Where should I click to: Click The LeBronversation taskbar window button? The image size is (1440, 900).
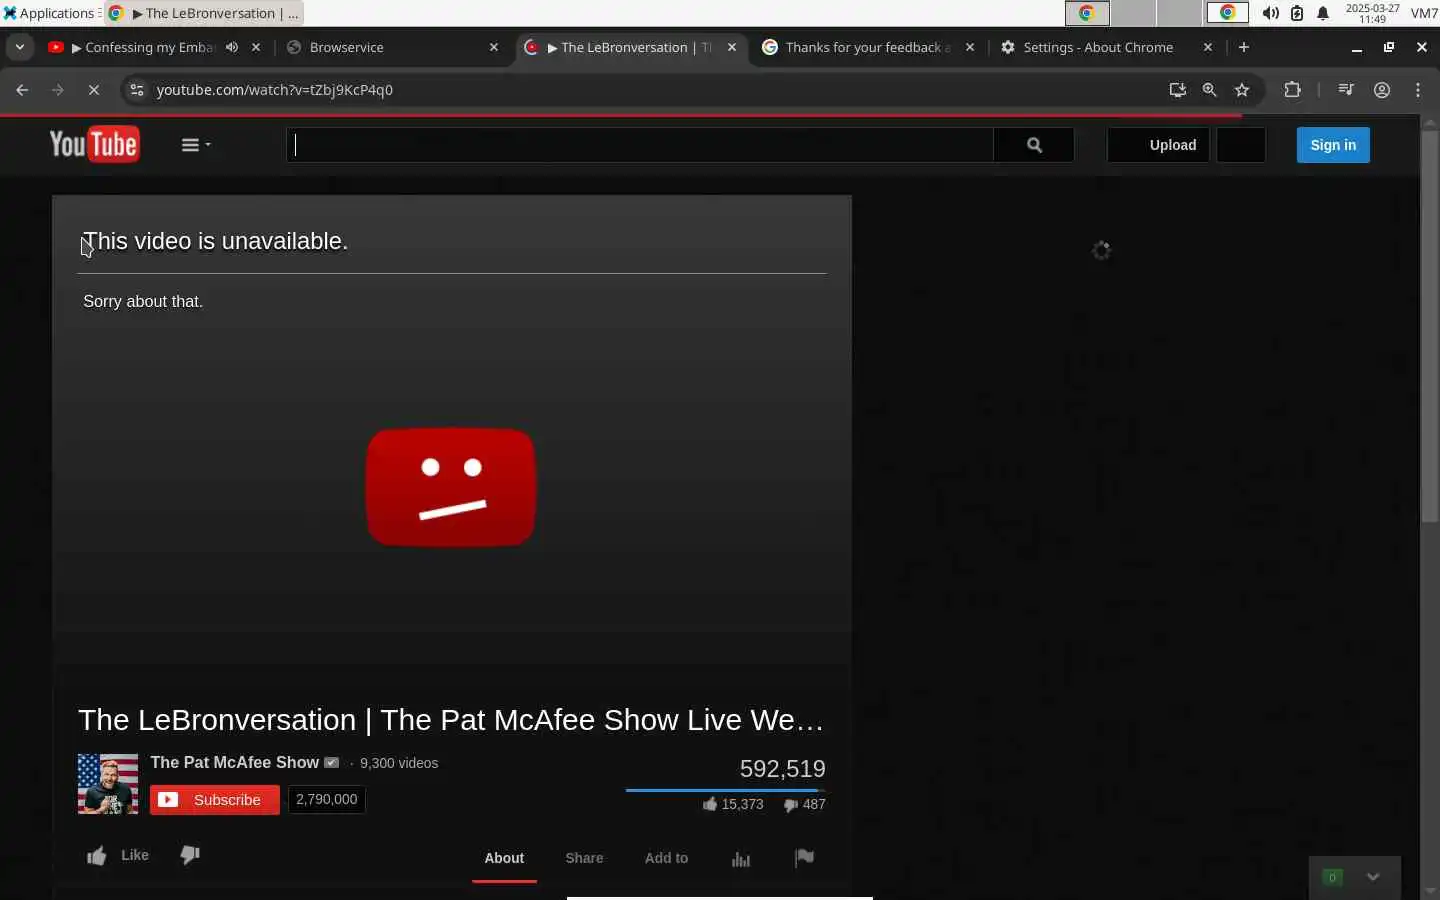point(204,13)
